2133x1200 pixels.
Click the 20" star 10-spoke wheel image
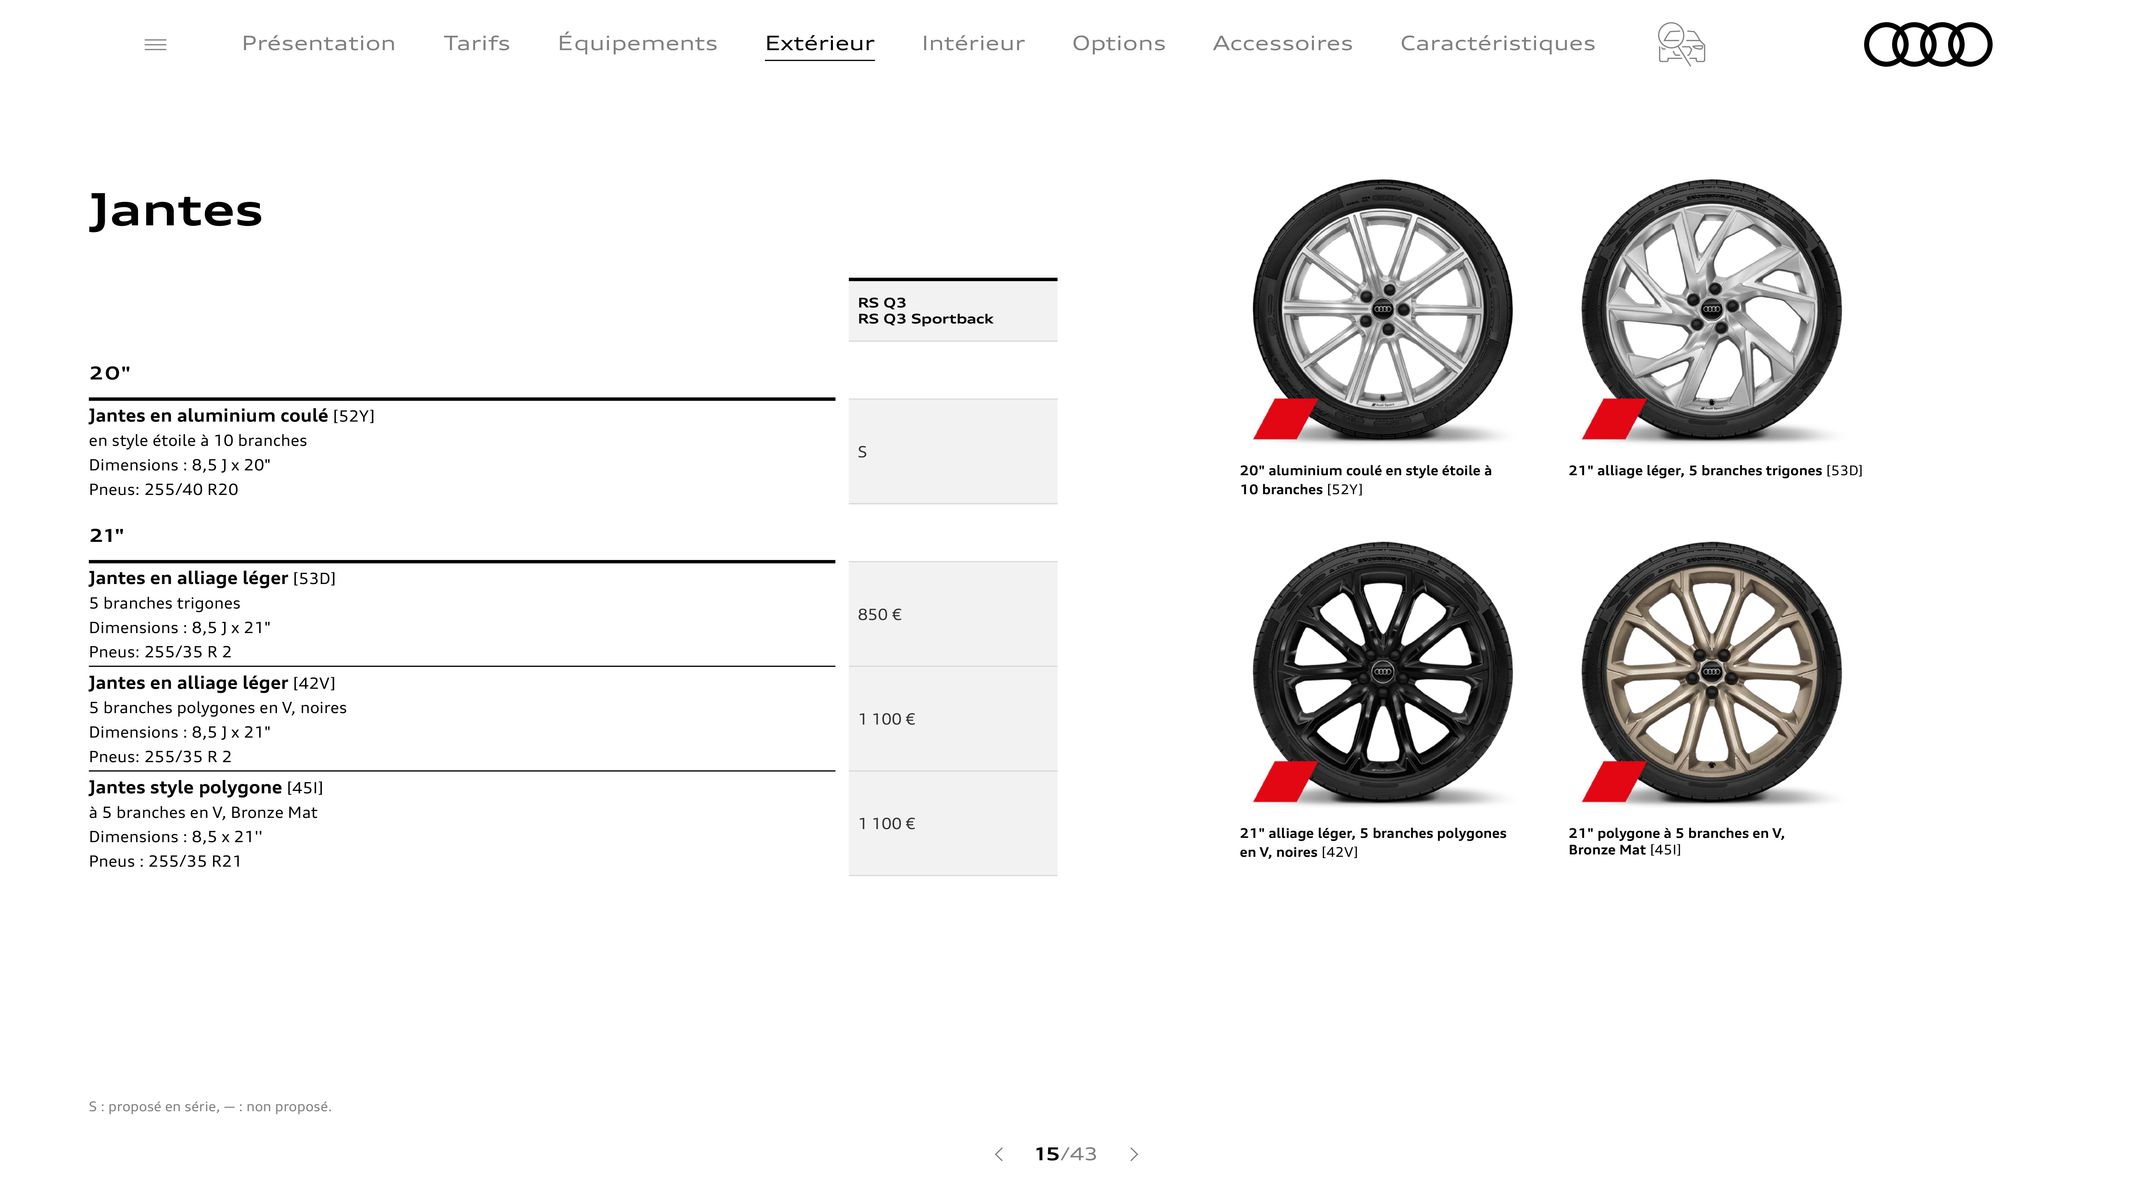click(1382, 309)
